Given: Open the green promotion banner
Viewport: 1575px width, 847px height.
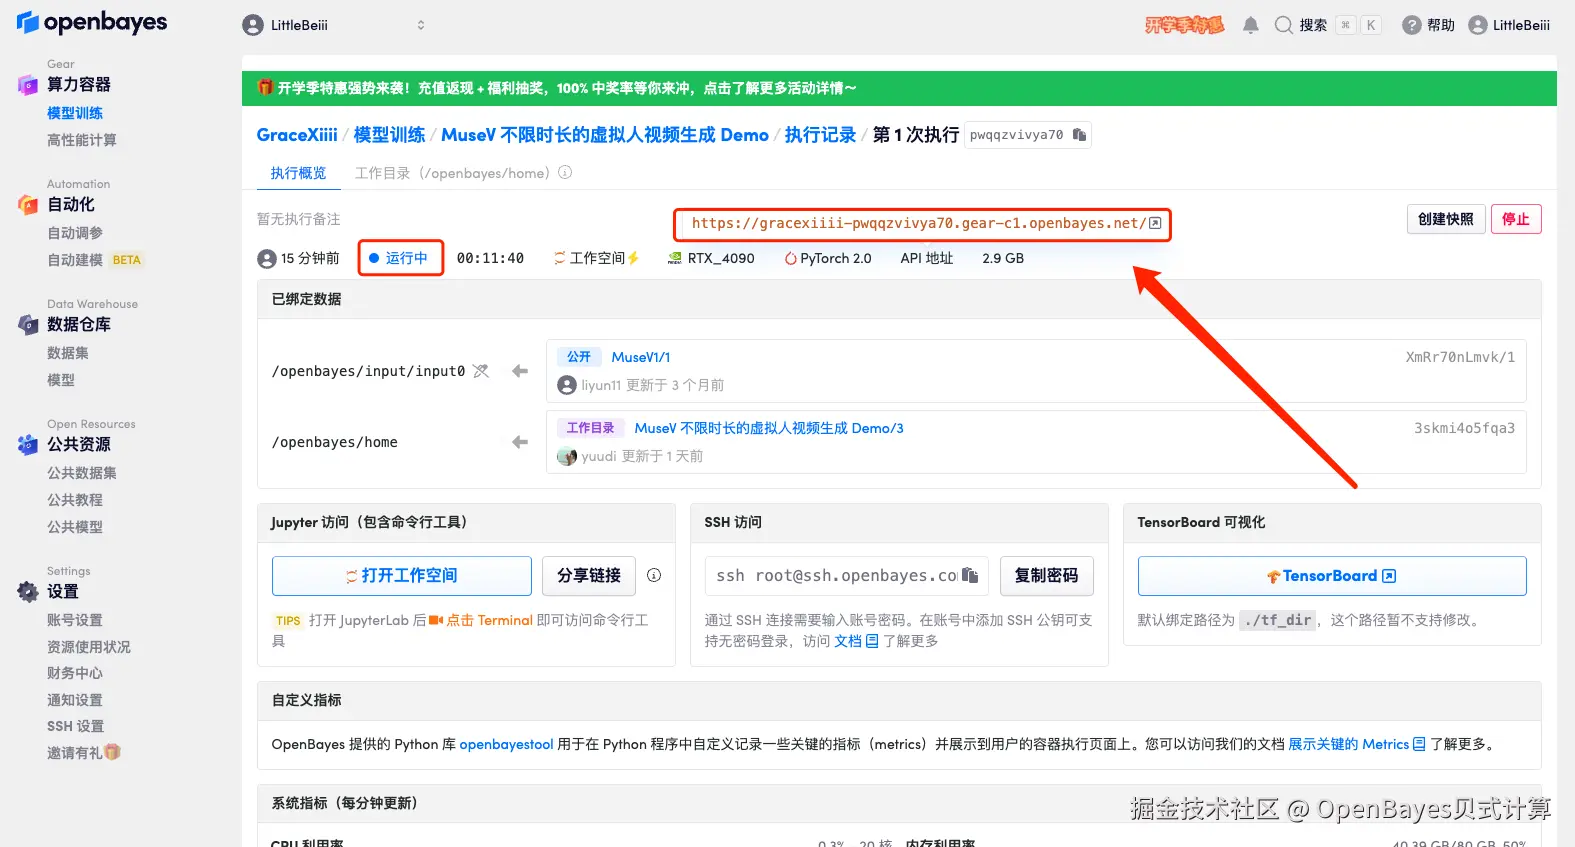Looking at the screenshot, I should pyautogui.click(x=899, y=88).
